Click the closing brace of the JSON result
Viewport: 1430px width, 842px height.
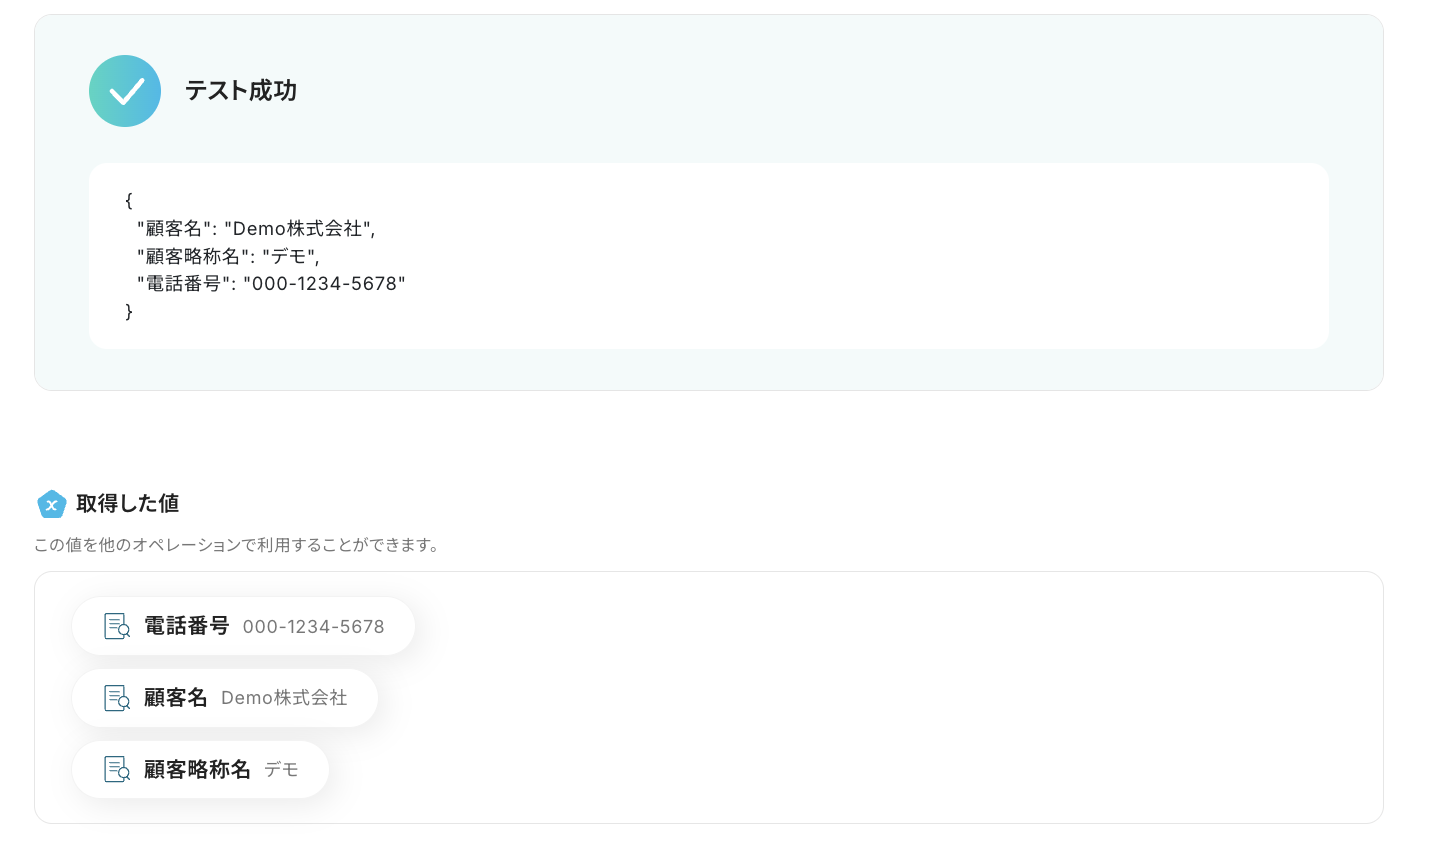click(129, 312)
